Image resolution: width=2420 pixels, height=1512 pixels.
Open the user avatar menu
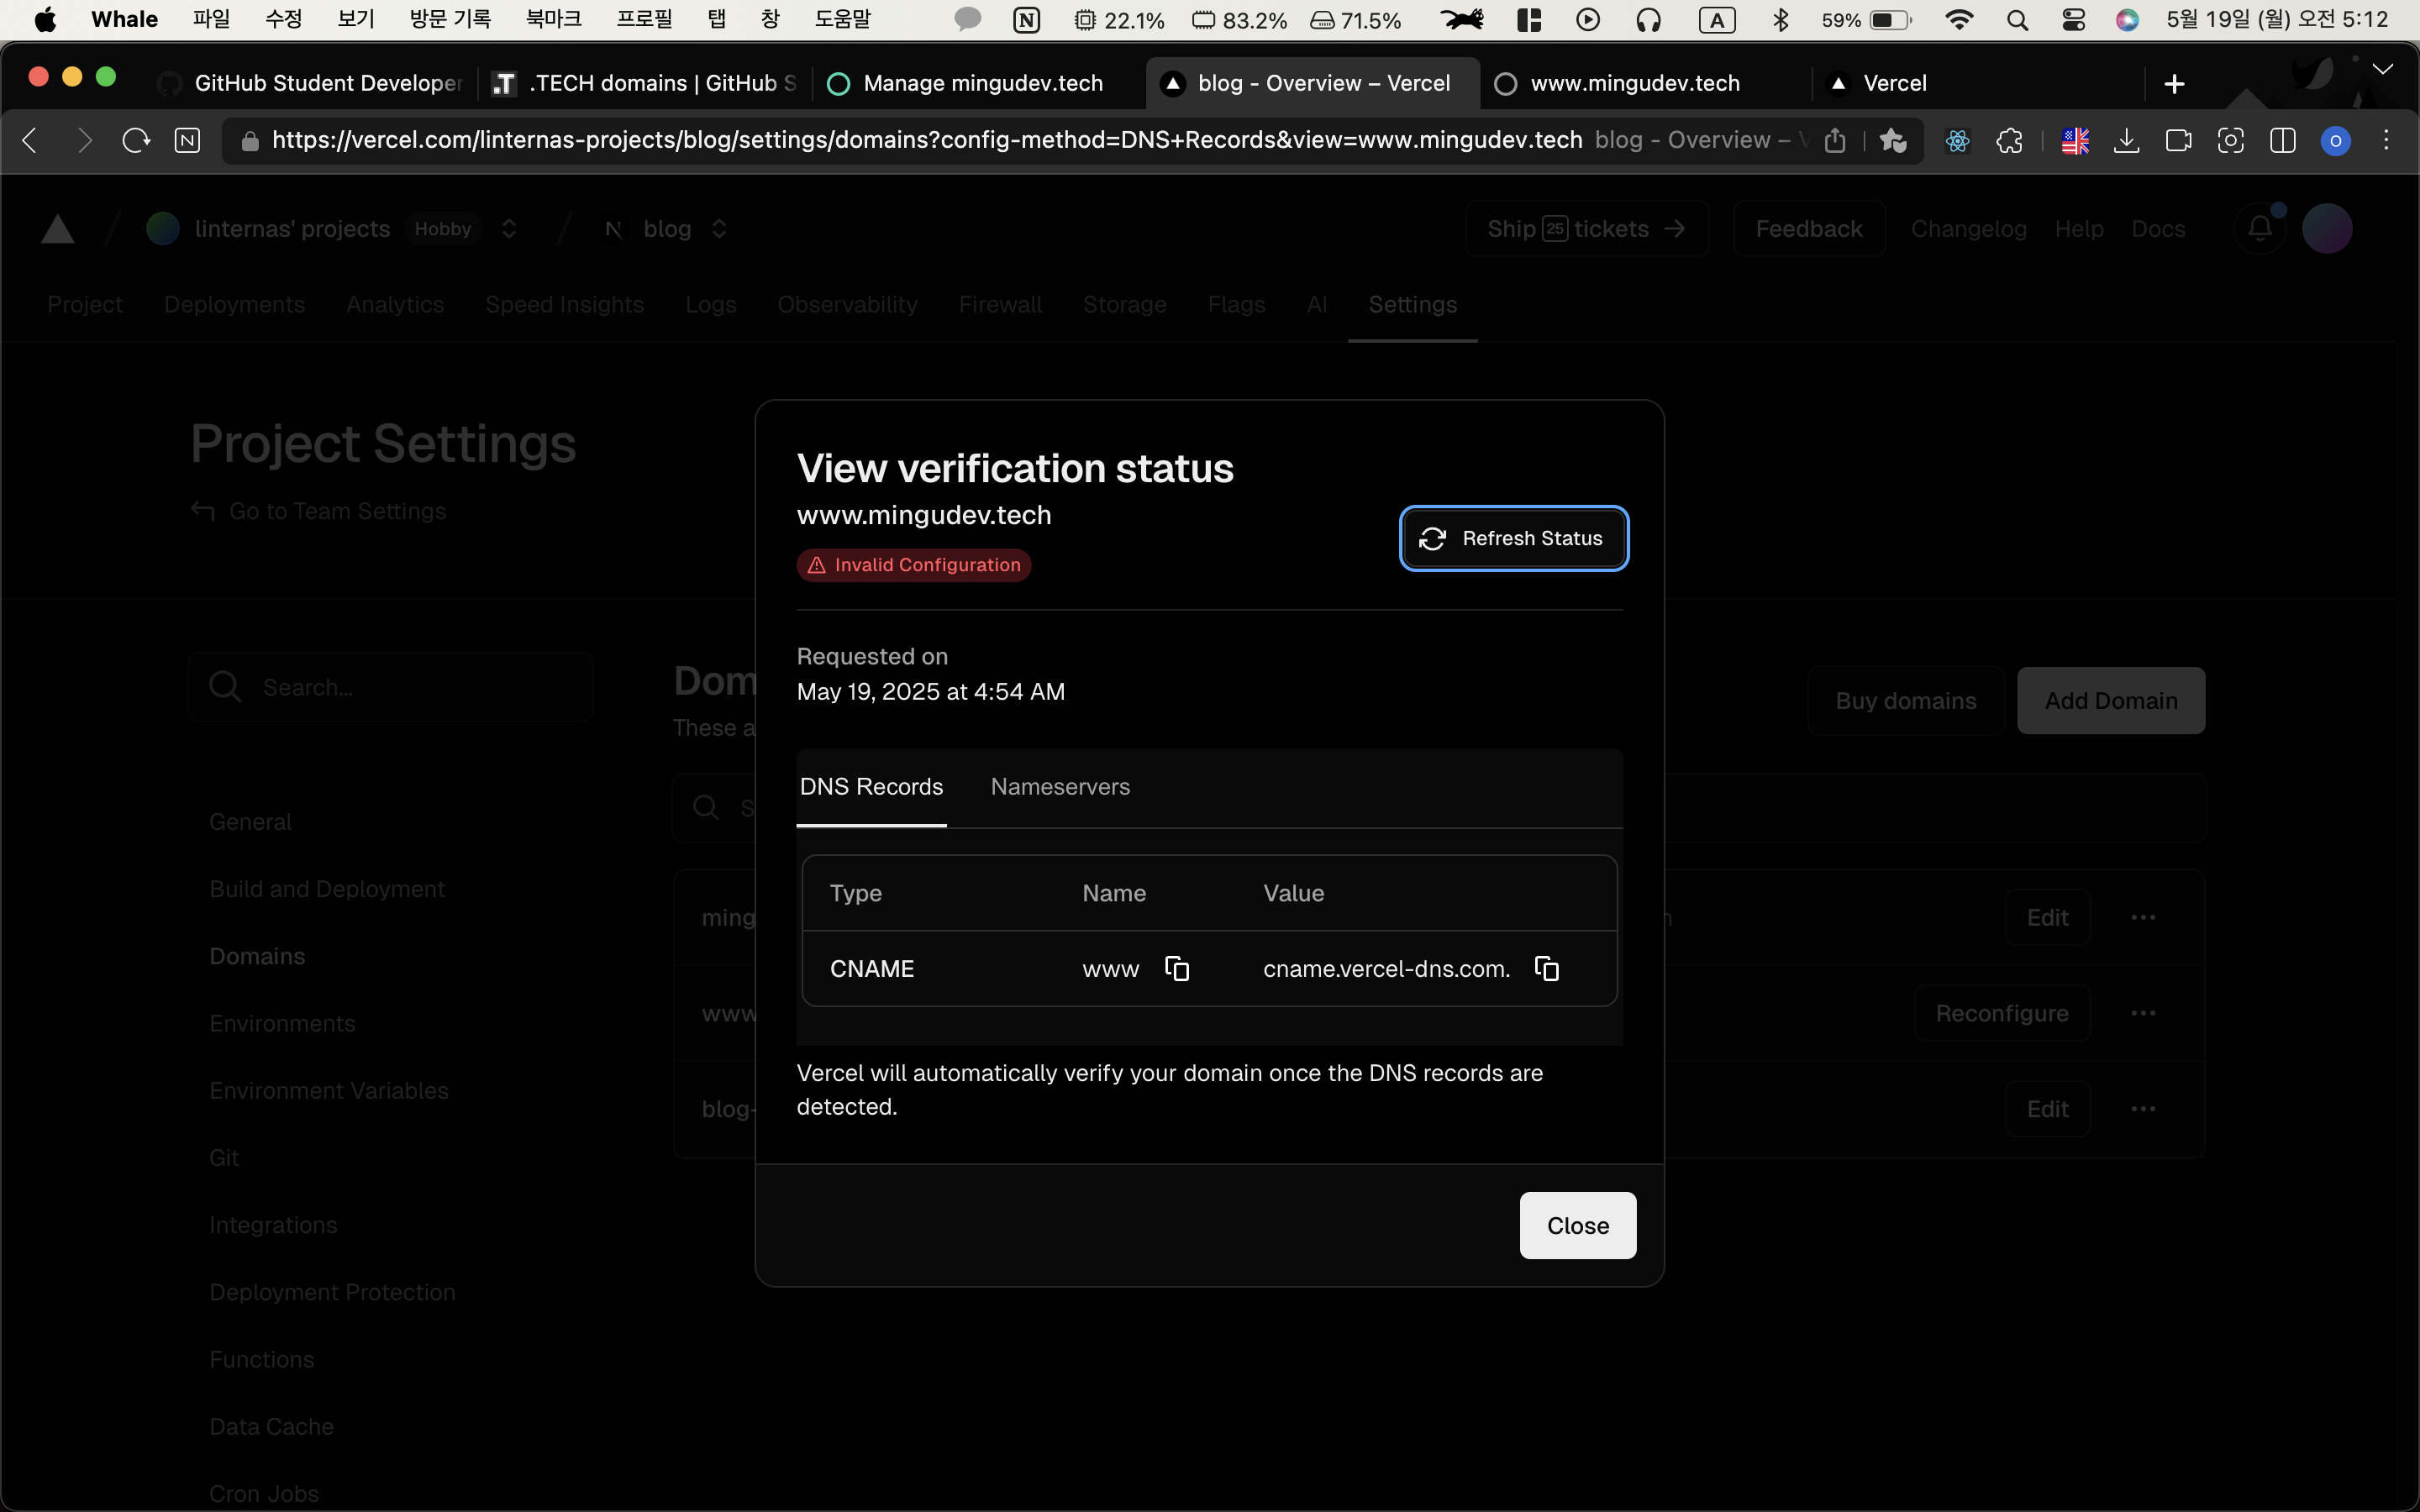[x=2327, y=229]
